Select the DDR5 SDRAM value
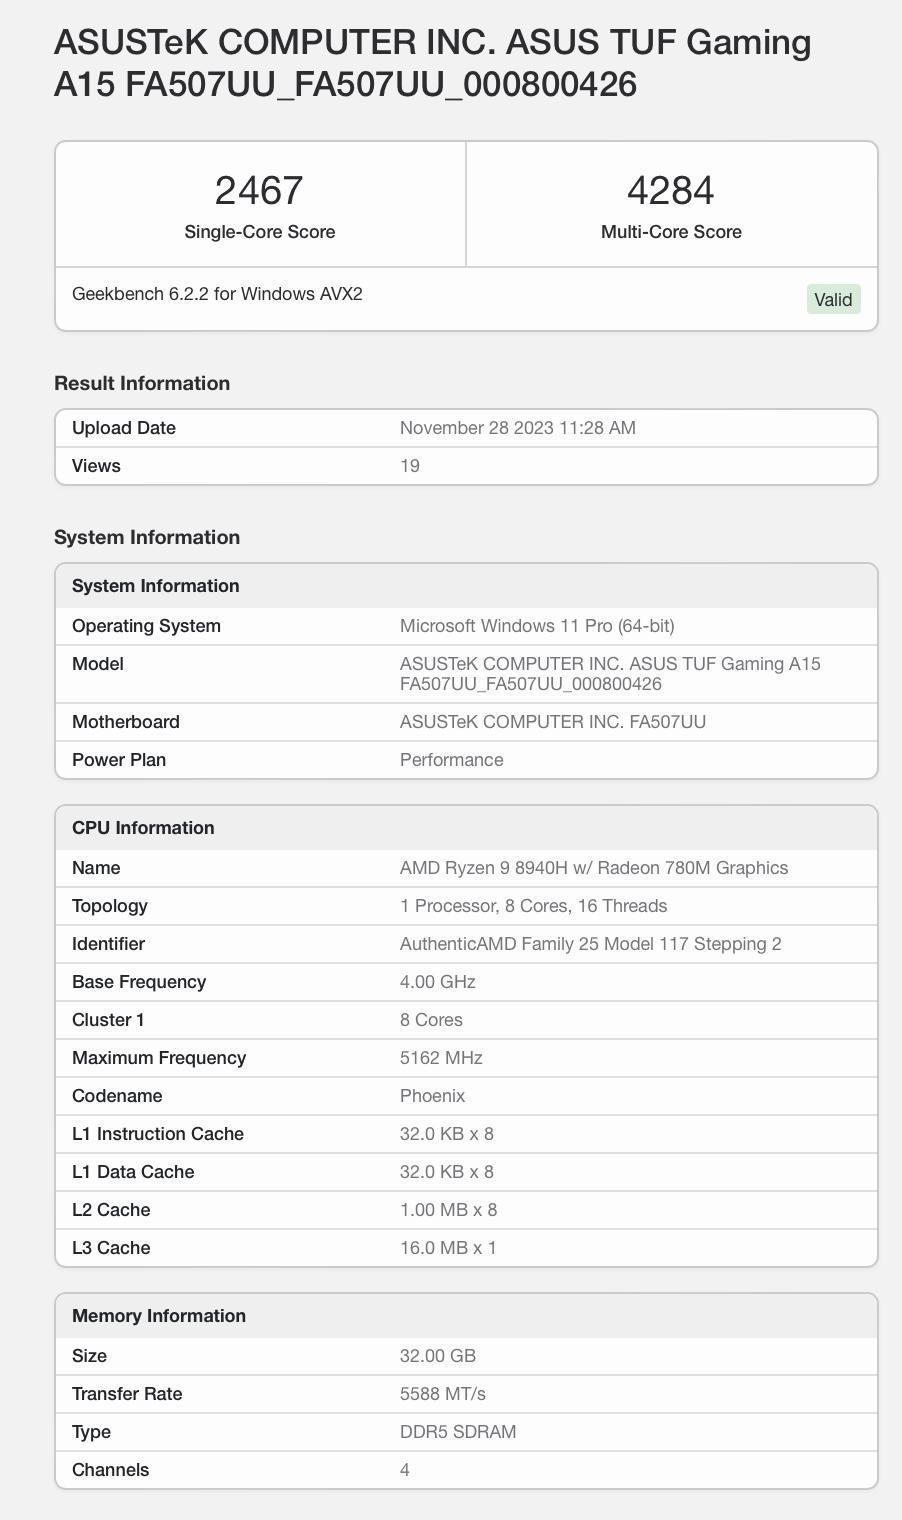The height and width of the screenshot is (1520, 902). [458, 1432]
